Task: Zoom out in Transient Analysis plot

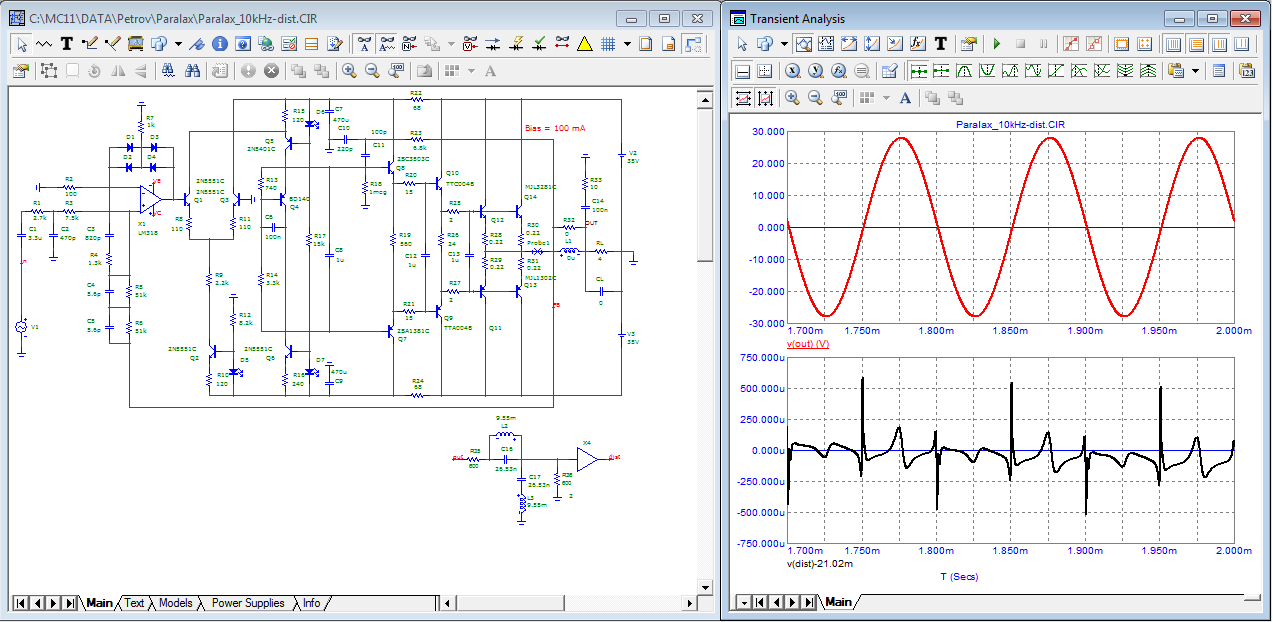Action: tap(815, 97)
